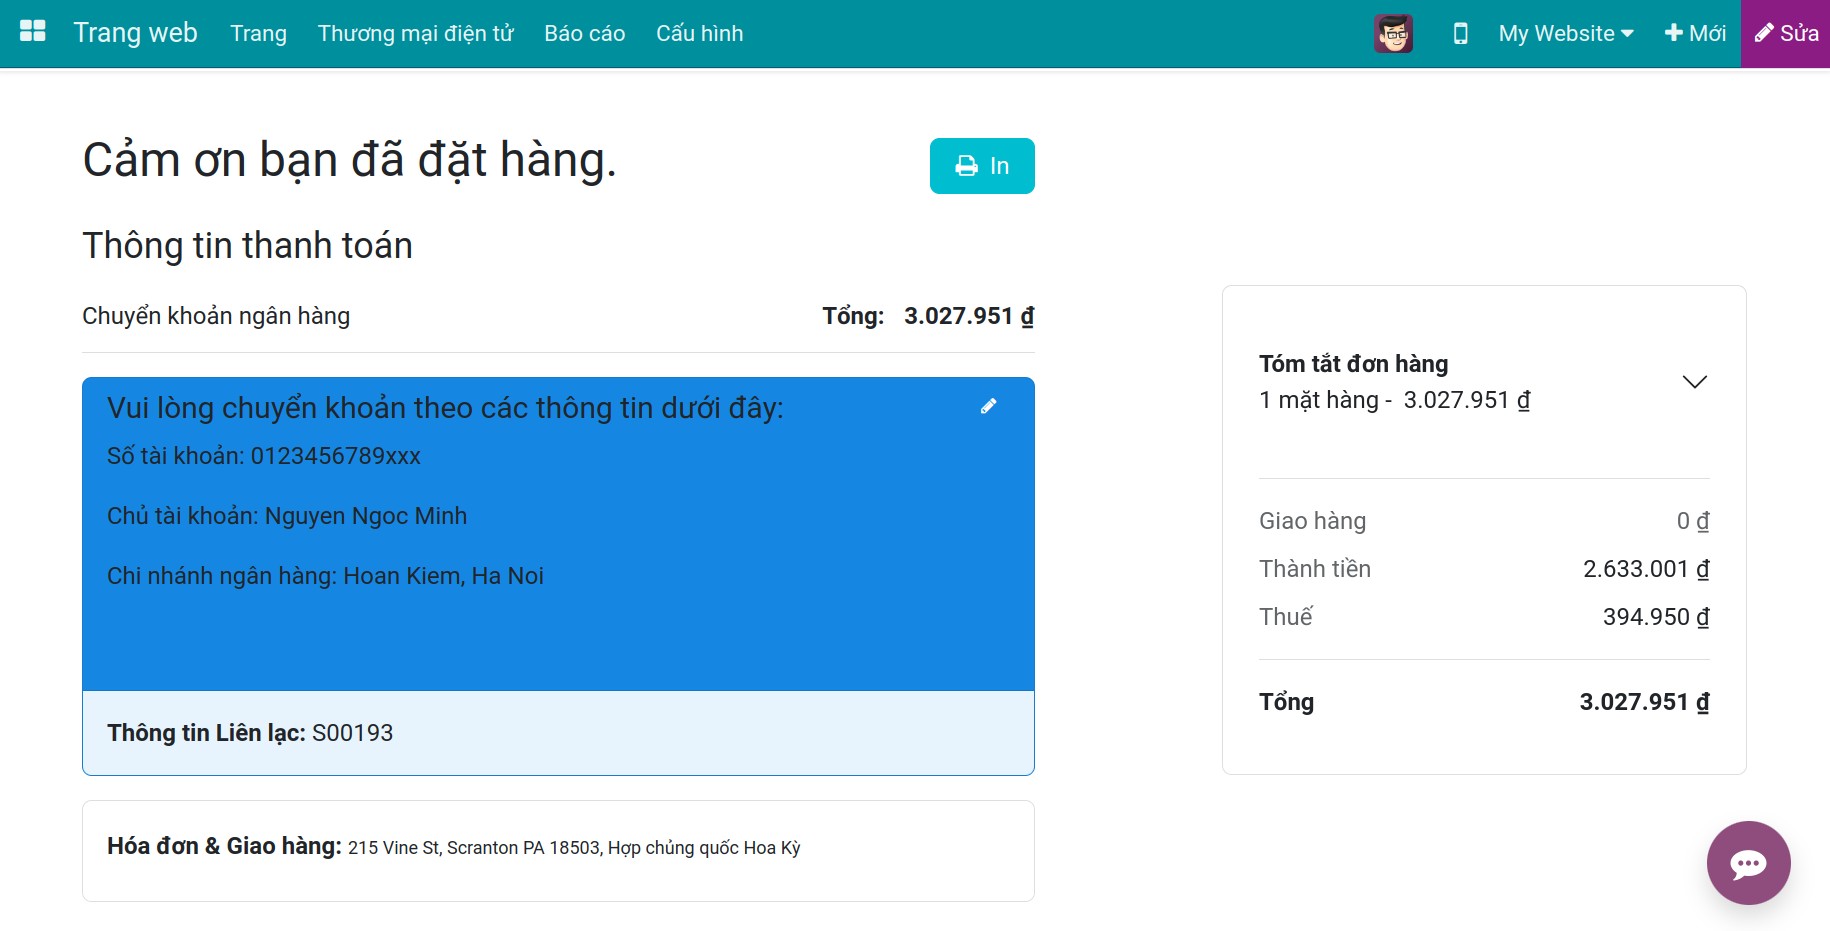Click the Cảm ơn bạn đã đặt hàng heading
This screenshot has width=1830, height=931.
pos(349,160)
